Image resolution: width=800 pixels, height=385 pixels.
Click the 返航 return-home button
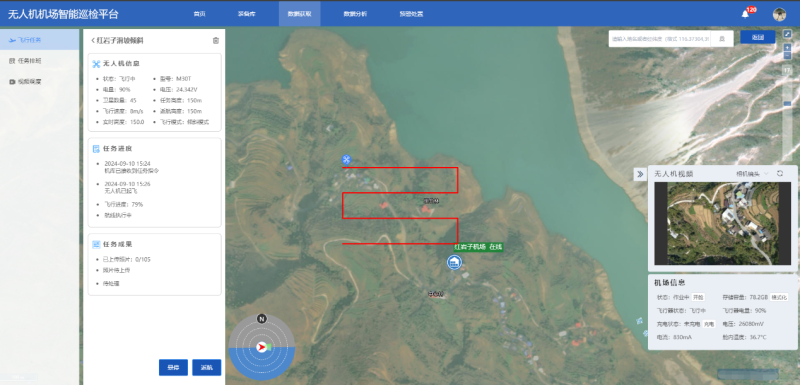pos(207,367)
